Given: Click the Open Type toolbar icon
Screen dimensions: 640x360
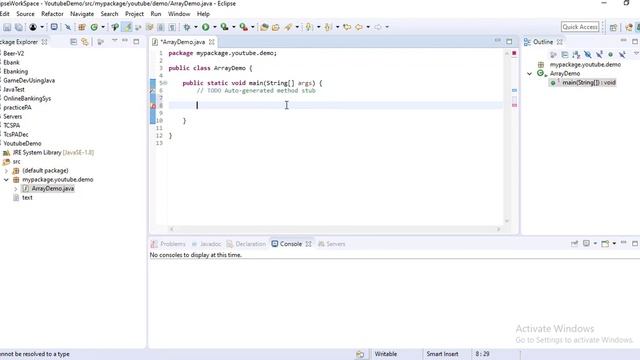Looking at the screenshot, I should (x=264, y=27).
